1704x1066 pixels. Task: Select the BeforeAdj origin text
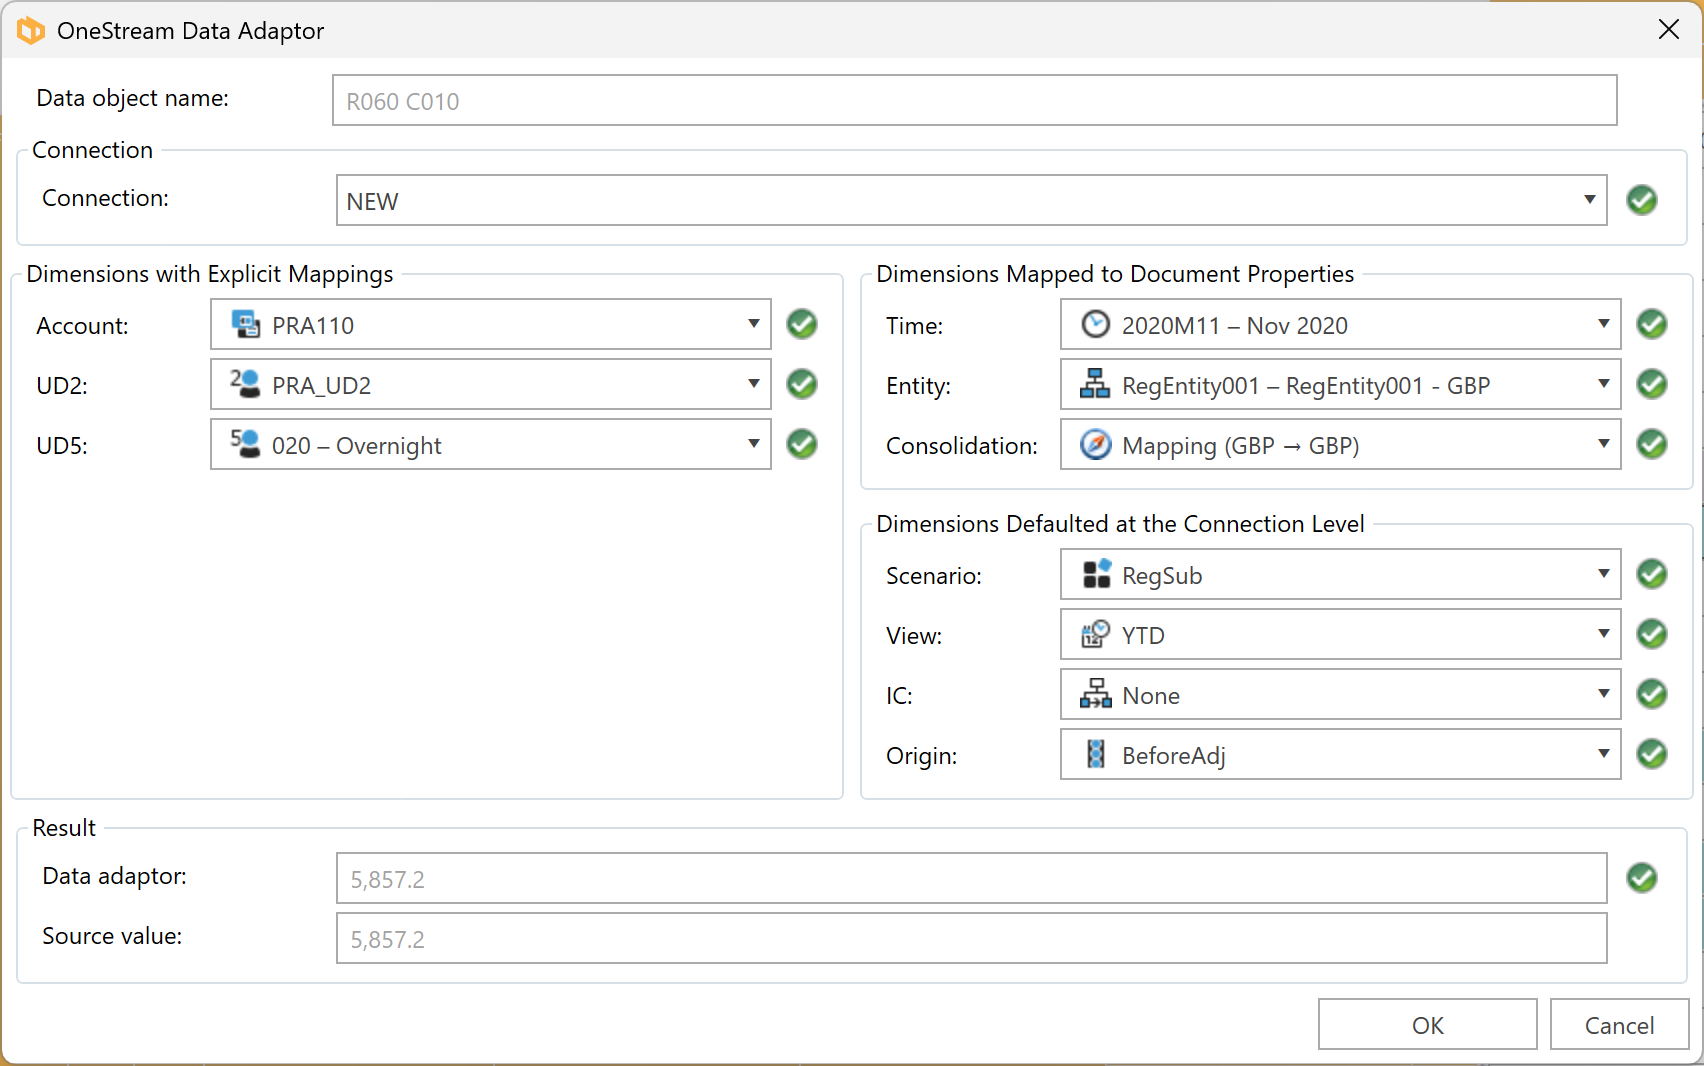(x=1174, y=756)
